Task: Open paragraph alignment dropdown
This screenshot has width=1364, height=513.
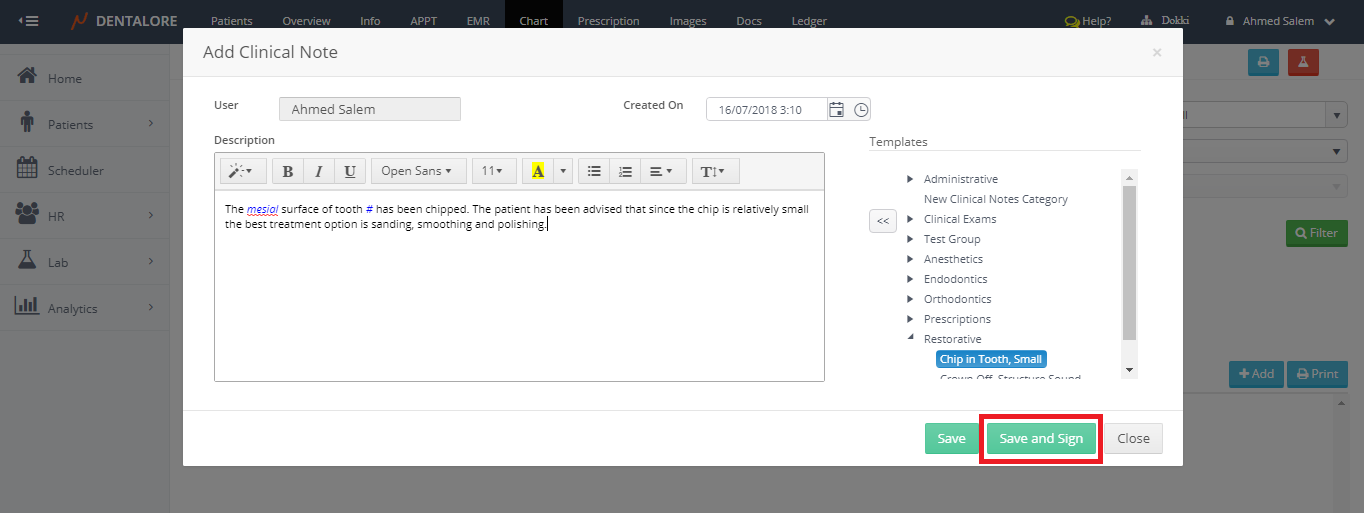Action: [x=661, y=171]
